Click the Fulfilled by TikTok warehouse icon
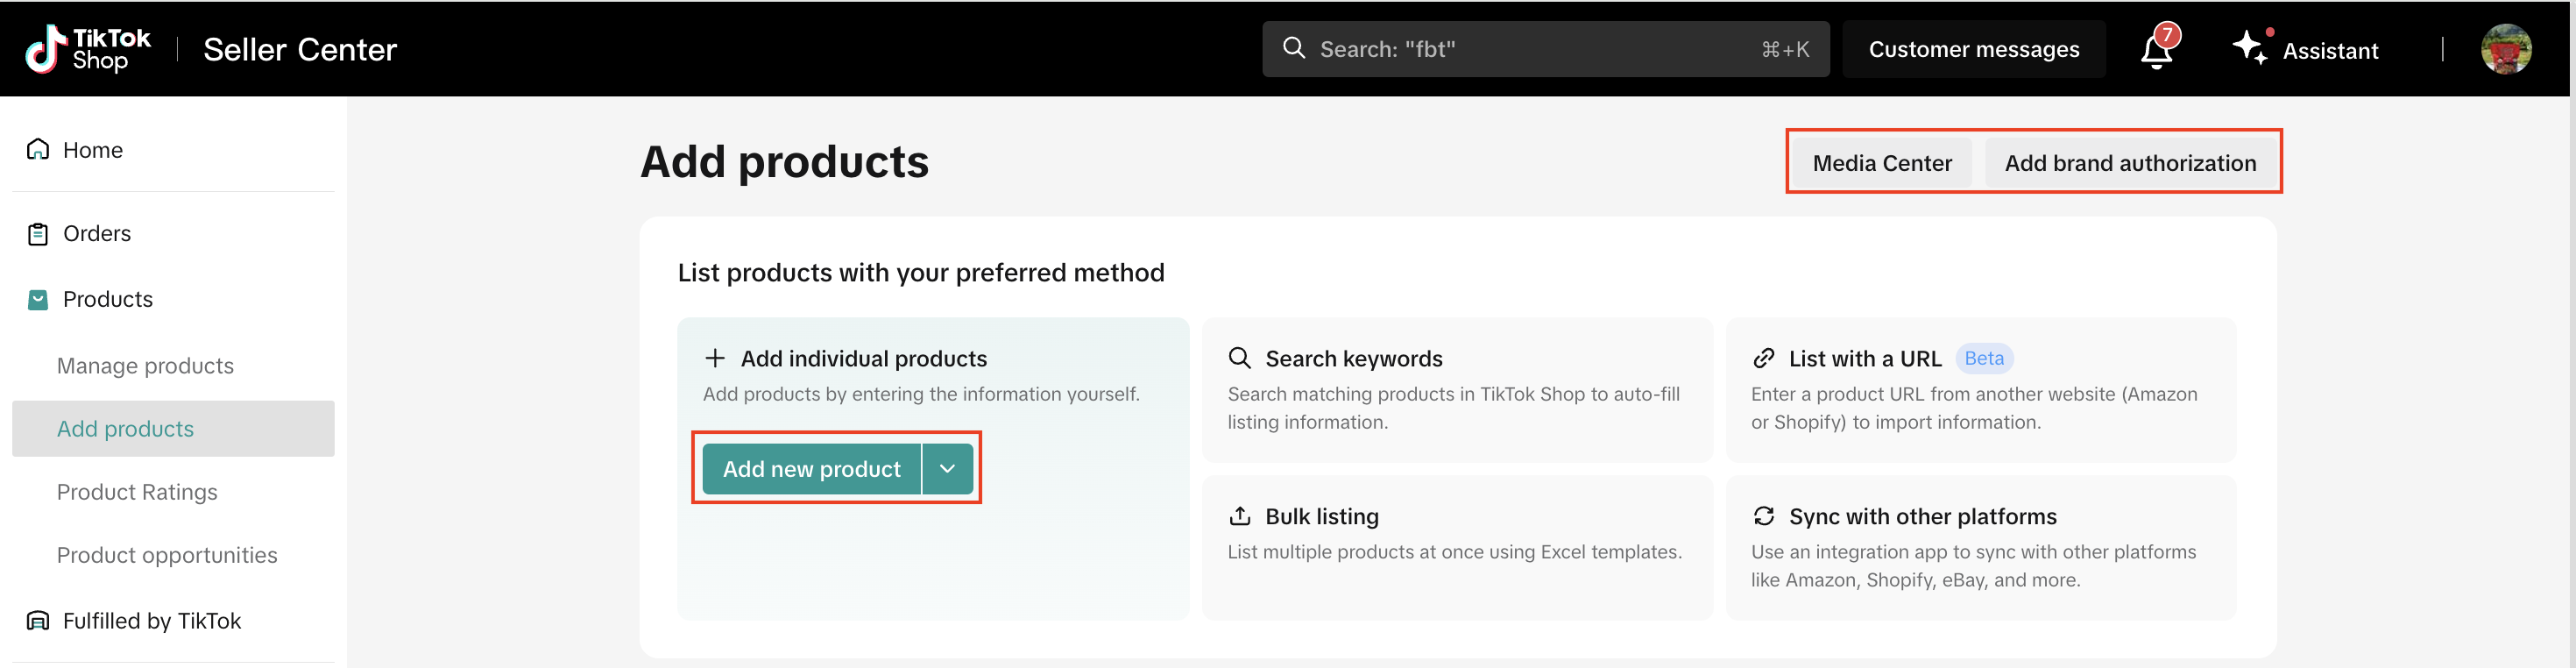The height and width of the screenshot is (668, 2576). 38,621
